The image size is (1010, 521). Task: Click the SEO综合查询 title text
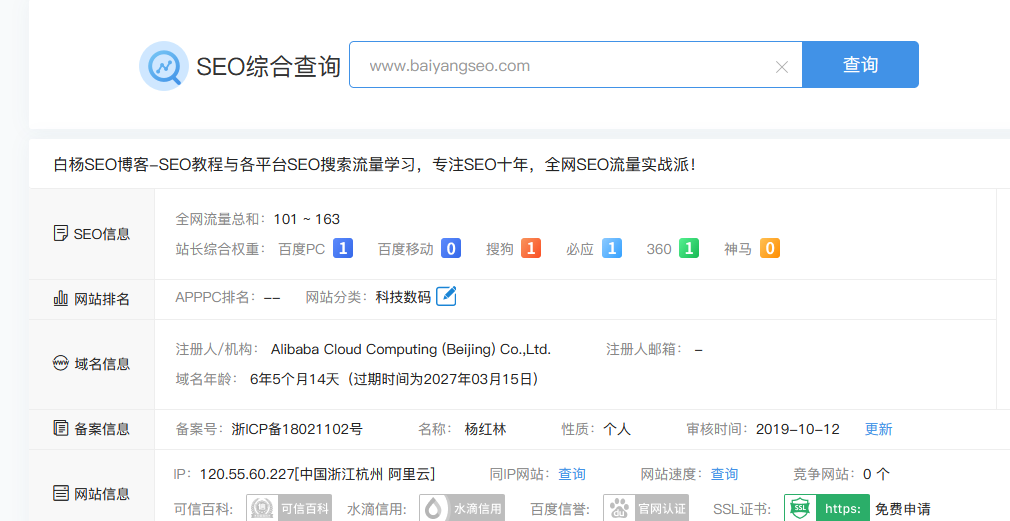(x=268, y=66)
